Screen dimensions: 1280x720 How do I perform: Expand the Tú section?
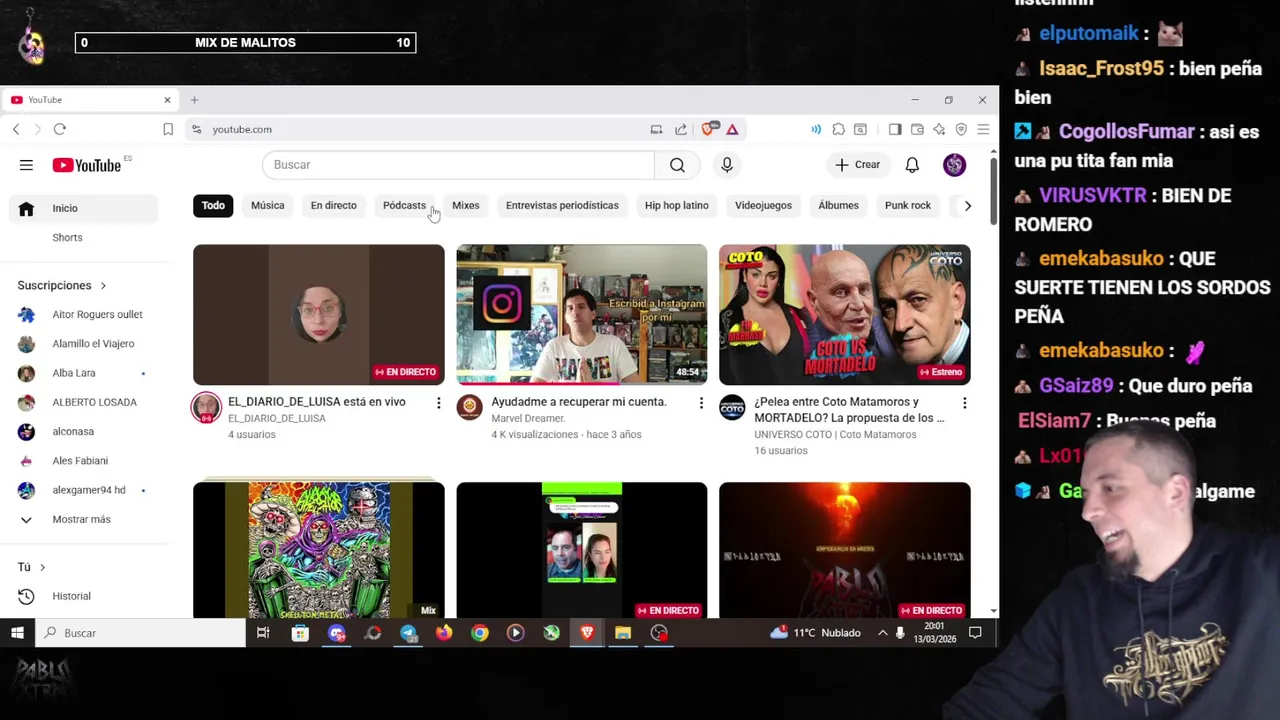coord(32,567)
